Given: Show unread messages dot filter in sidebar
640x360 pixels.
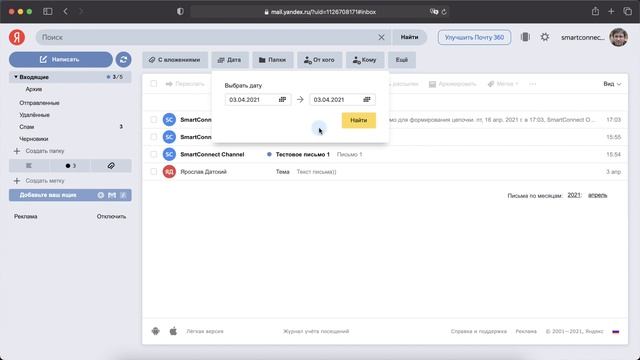Looking at the screenshot, I should (x=70, y=166).
